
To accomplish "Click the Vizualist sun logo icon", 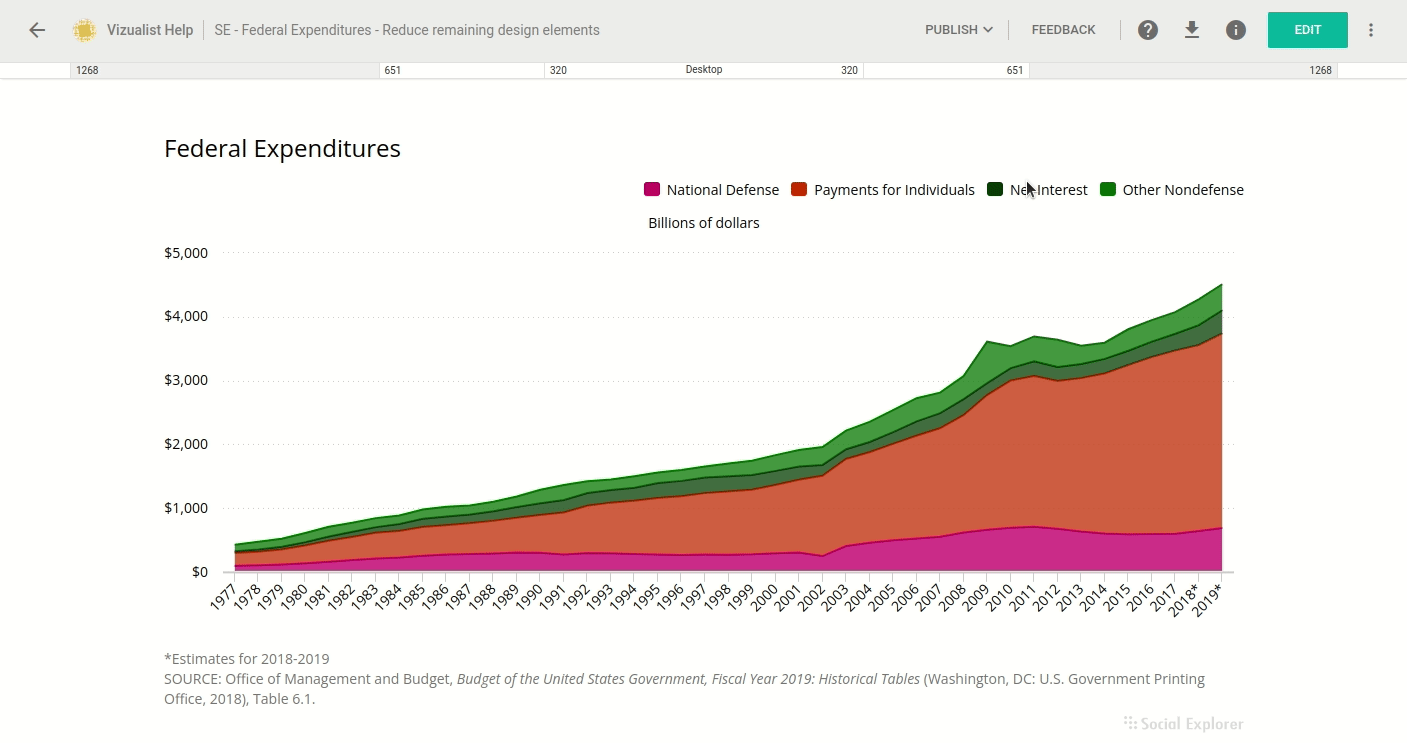I will [84, 30].
